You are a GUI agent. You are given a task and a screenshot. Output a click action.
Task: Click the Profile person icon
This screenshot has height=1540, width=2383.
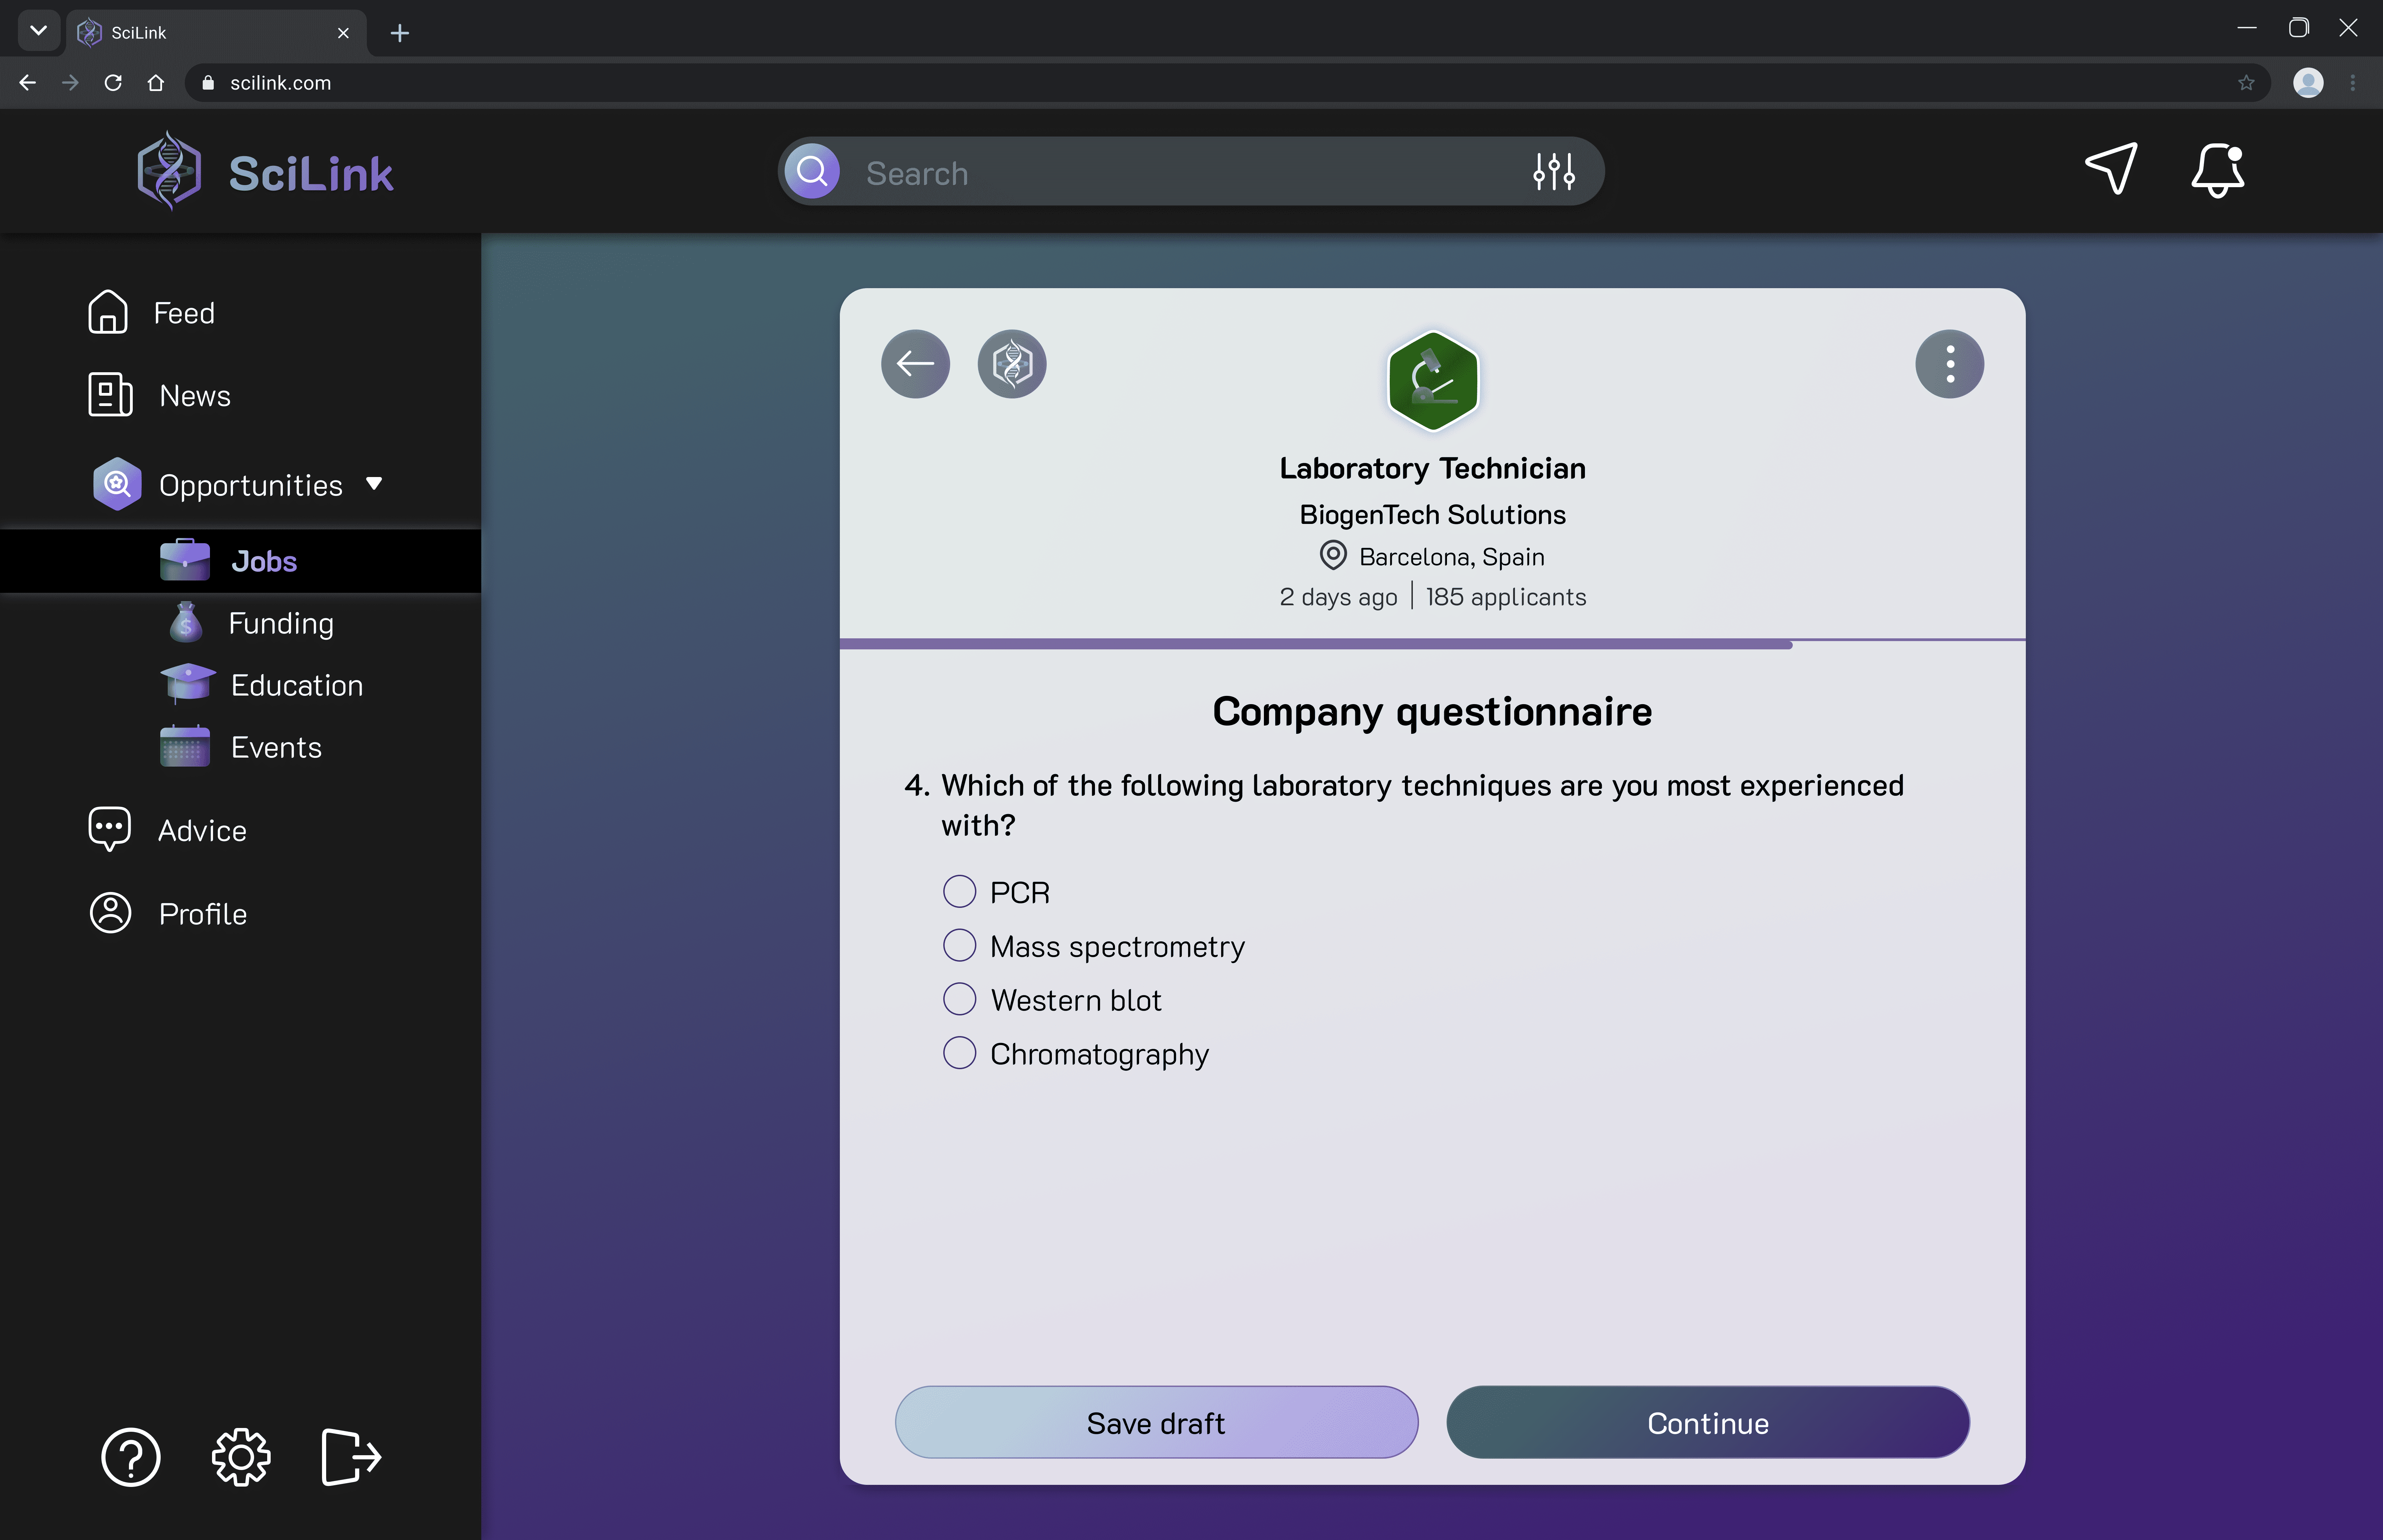coord(110,913)
